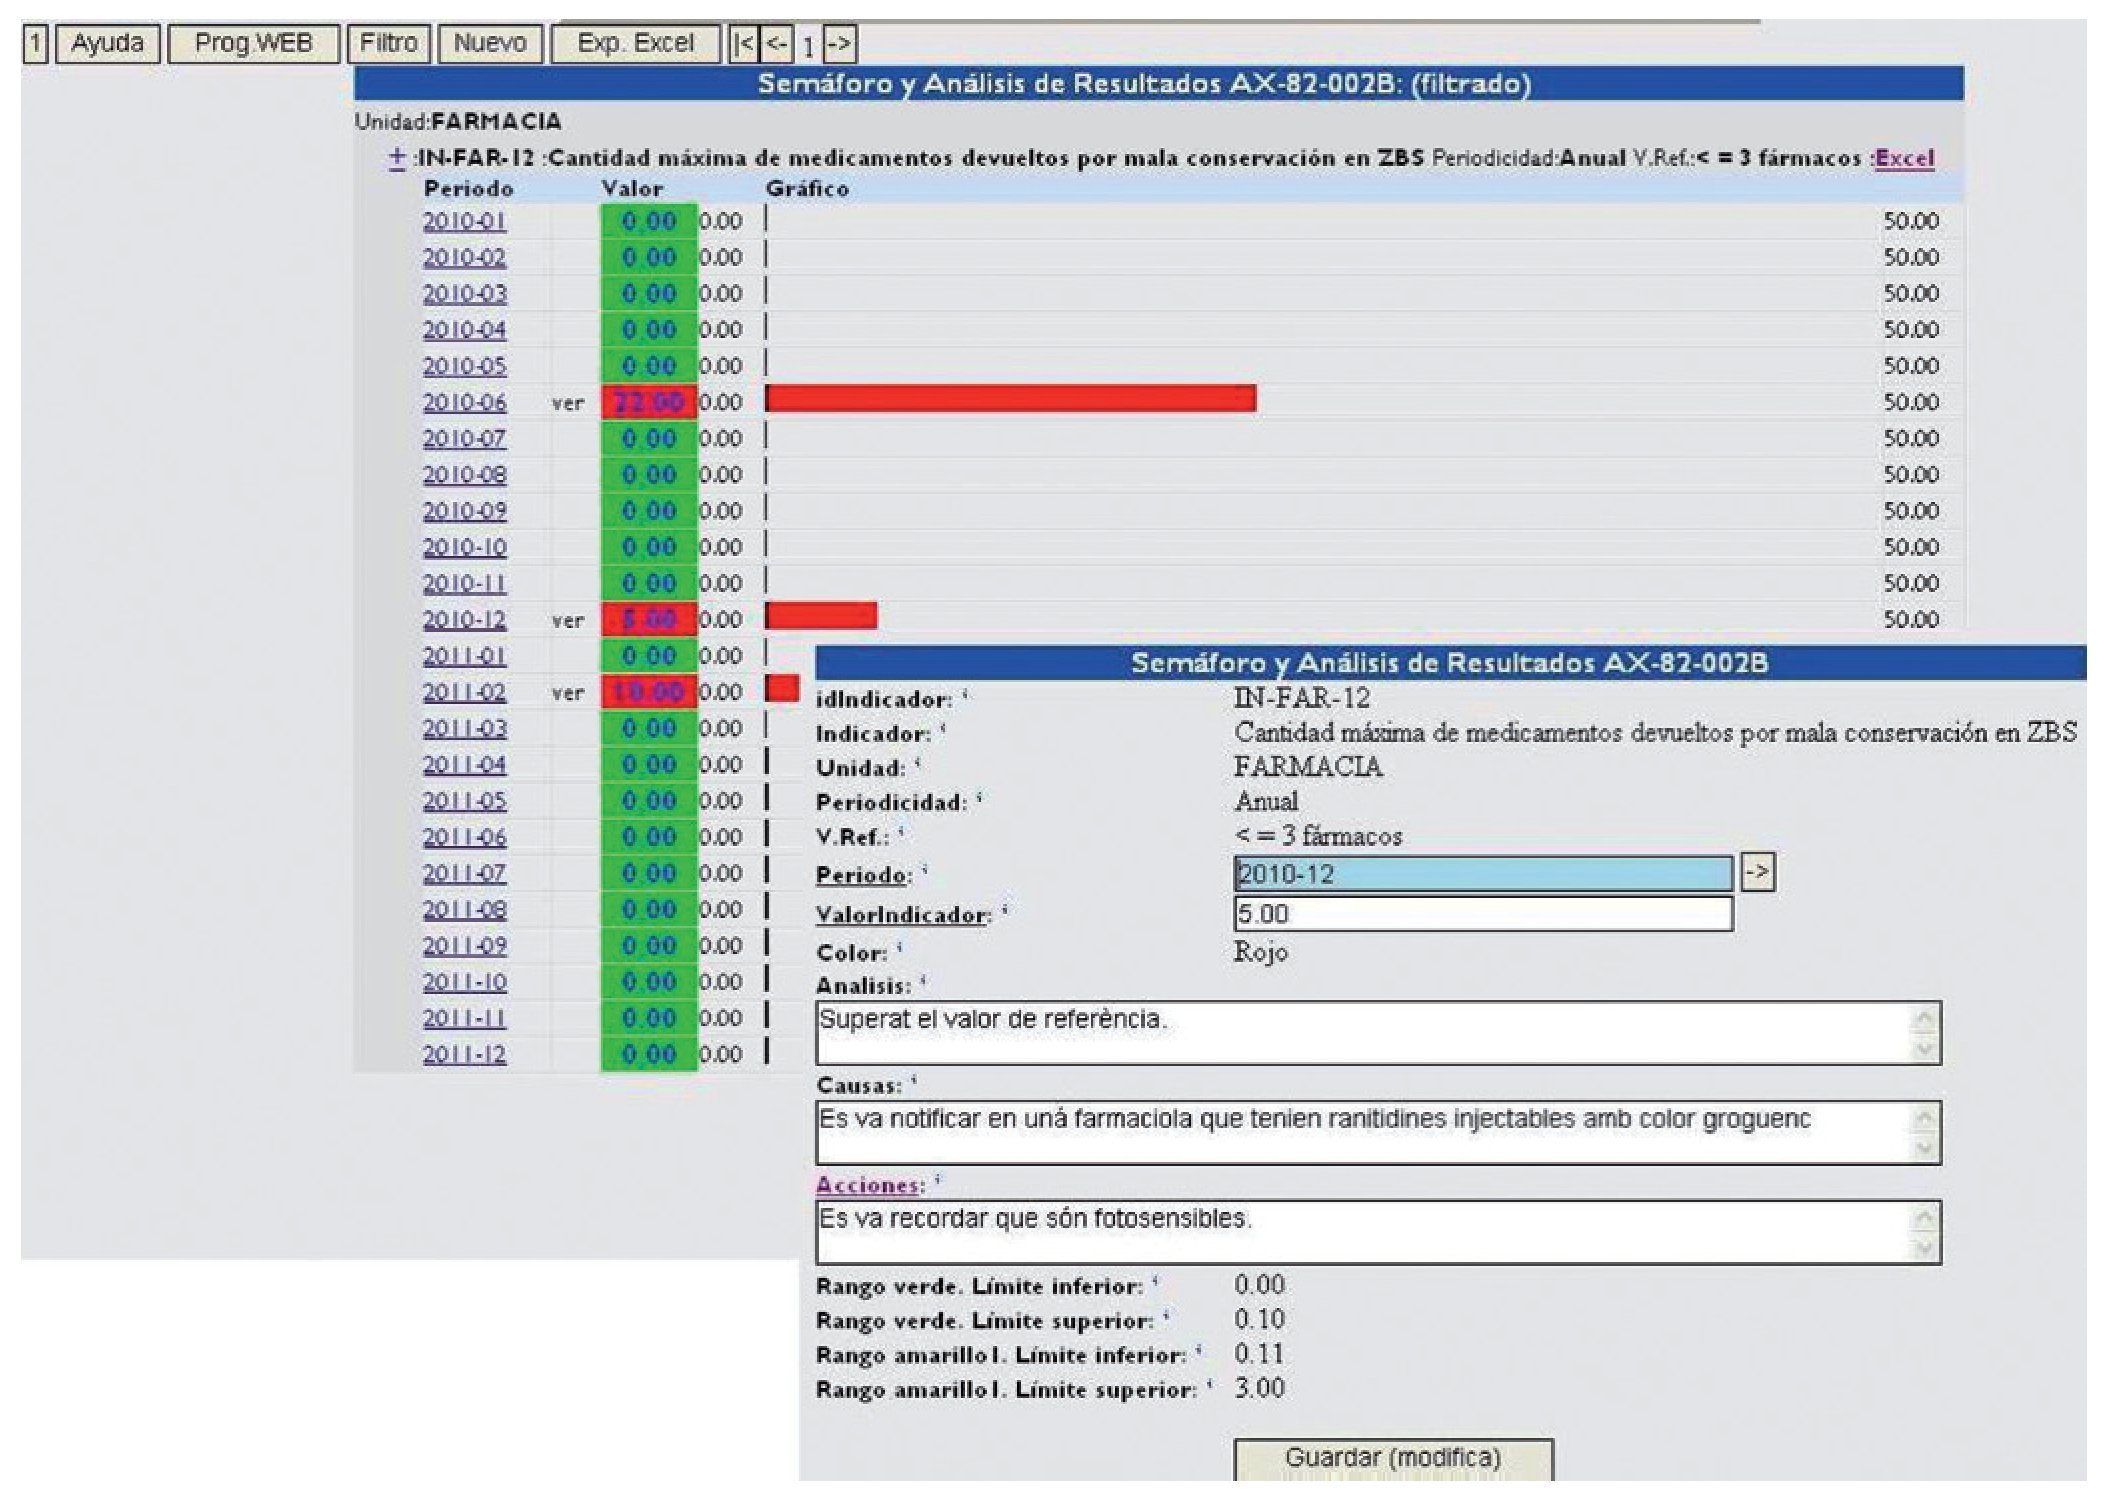Open the Filtro filter button

pos(388,44)
